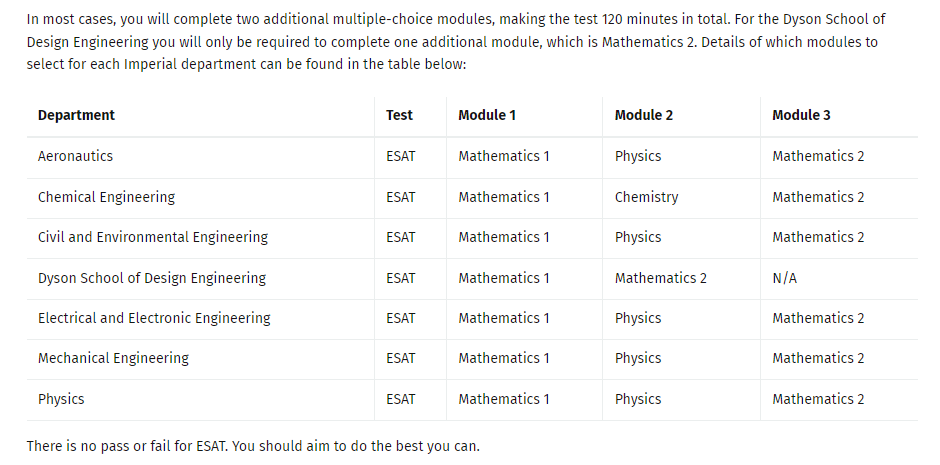Click ESAT in the Aeronautics row
The image size is (940, 465).
400,156
